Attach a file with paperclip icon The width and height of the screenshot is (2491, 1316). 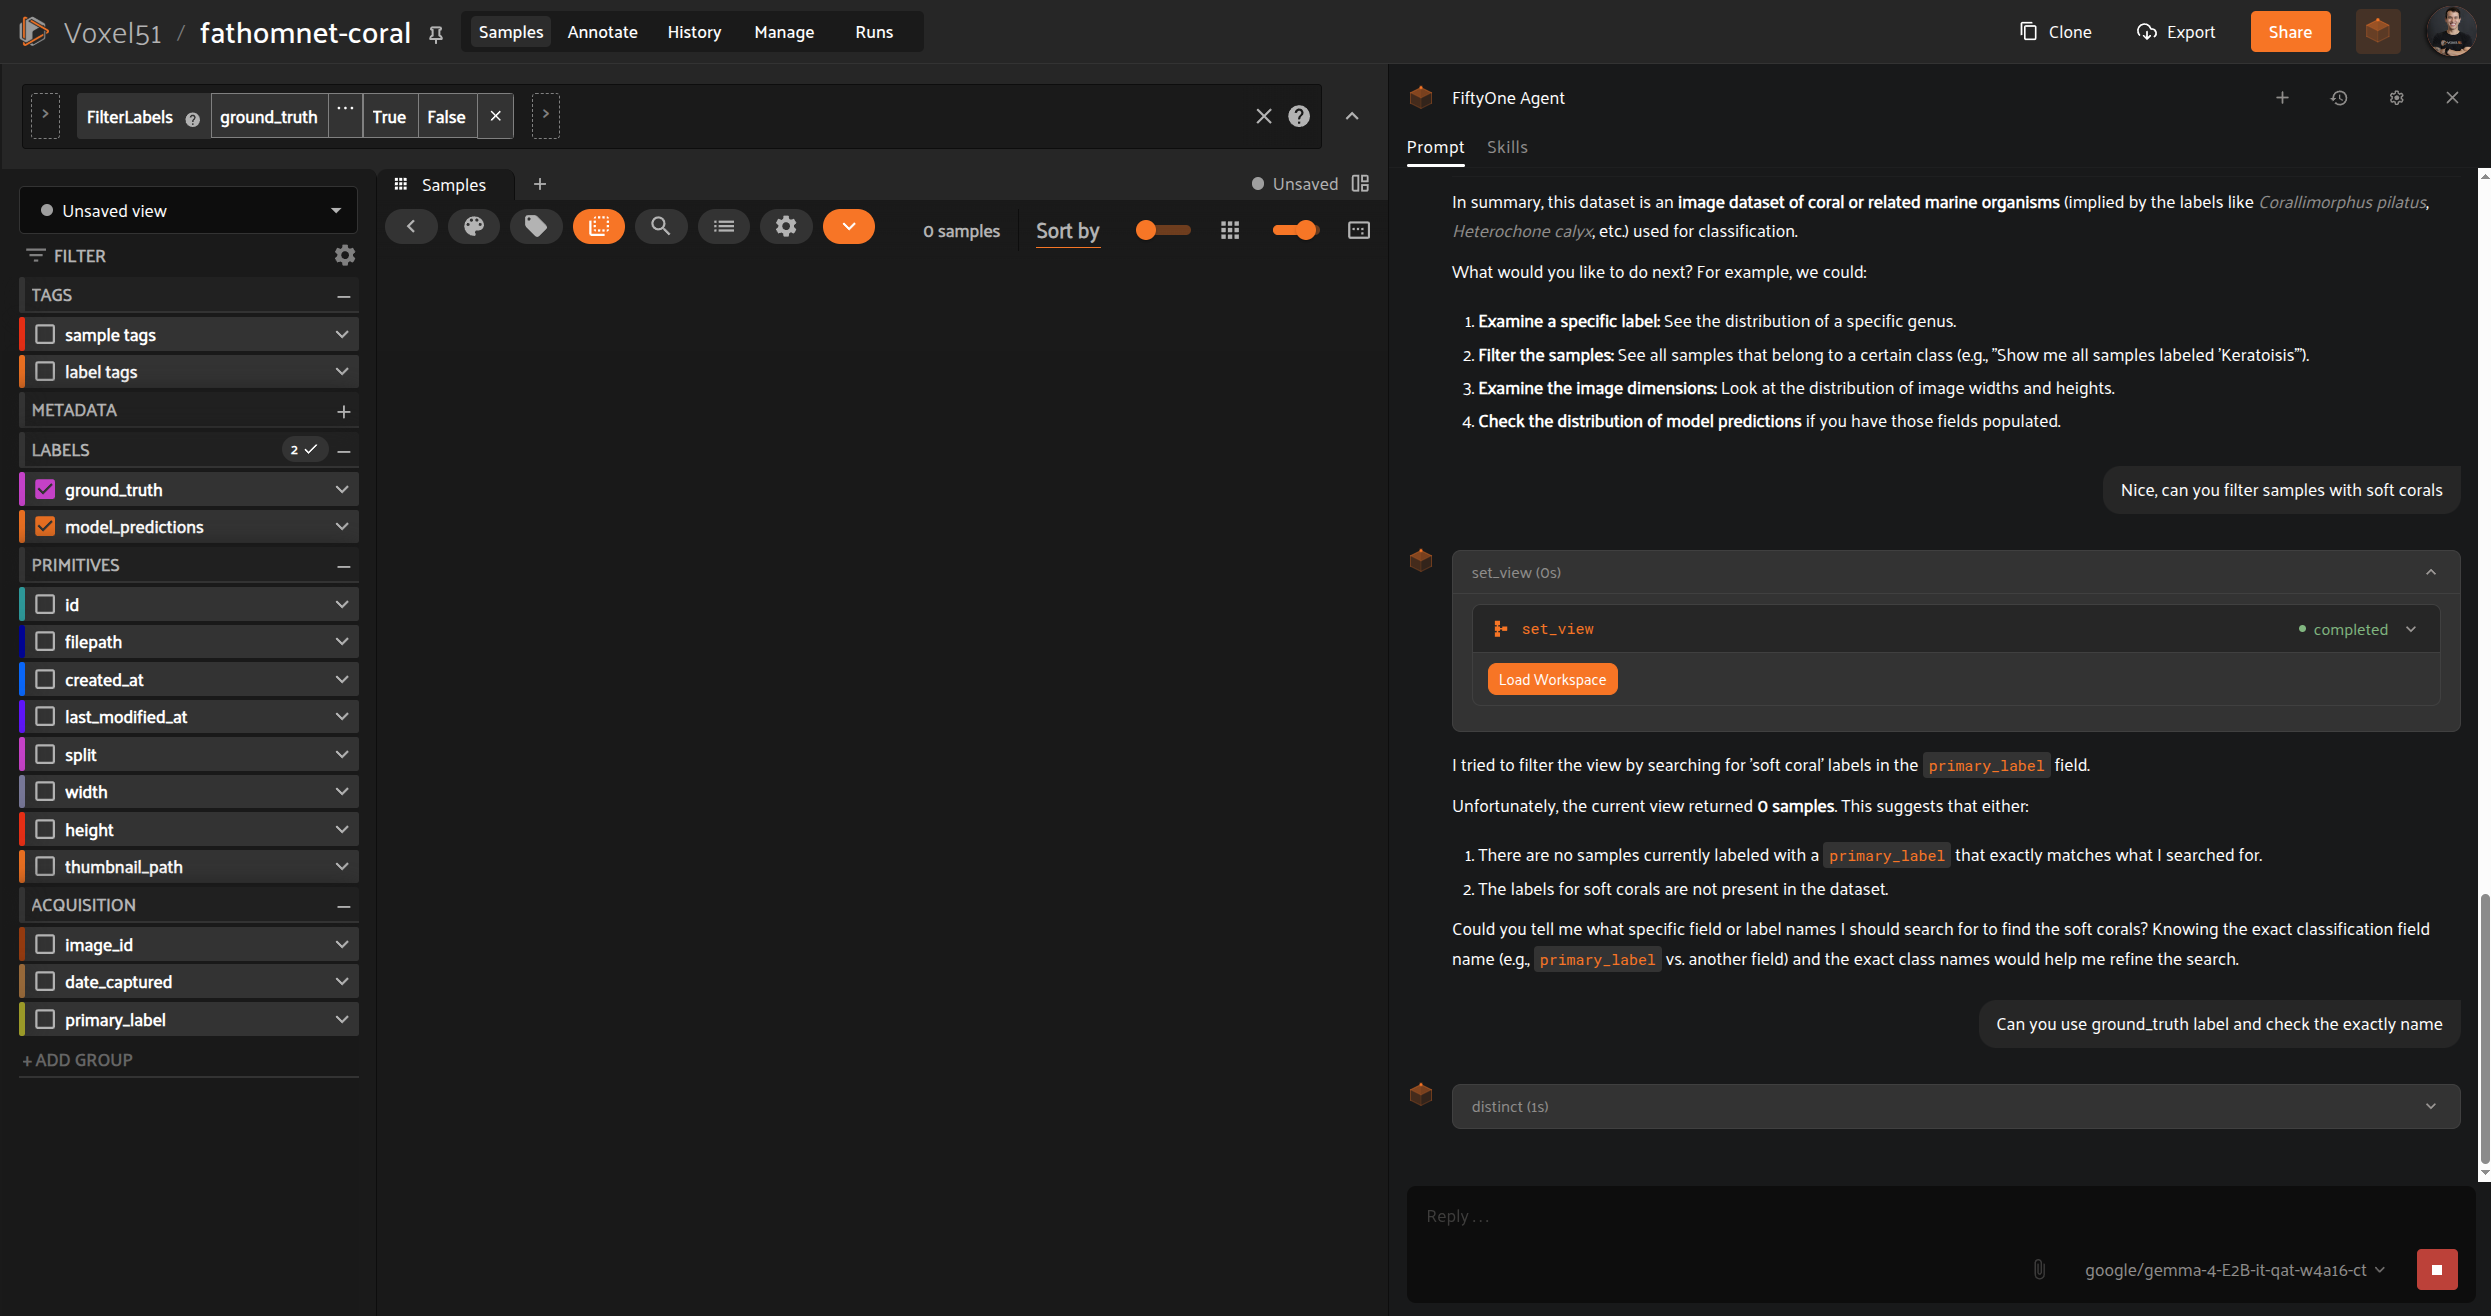(x=2039, y=1270)
